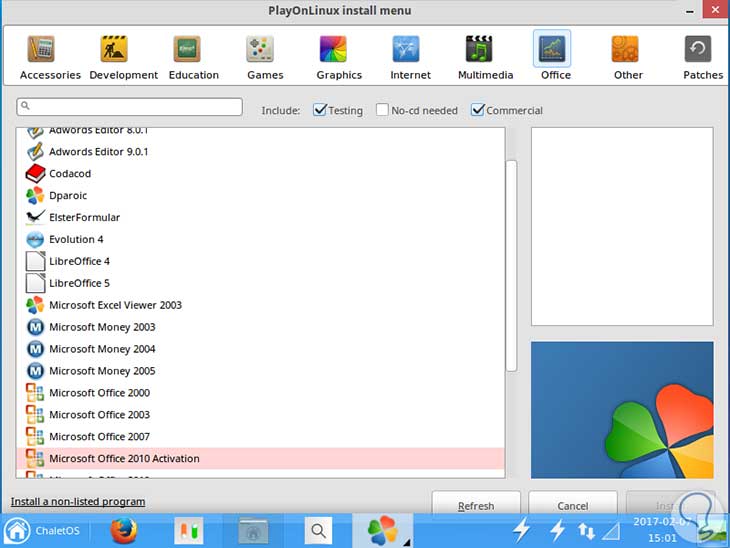Select the Codacod text entry

click(70, 174)
